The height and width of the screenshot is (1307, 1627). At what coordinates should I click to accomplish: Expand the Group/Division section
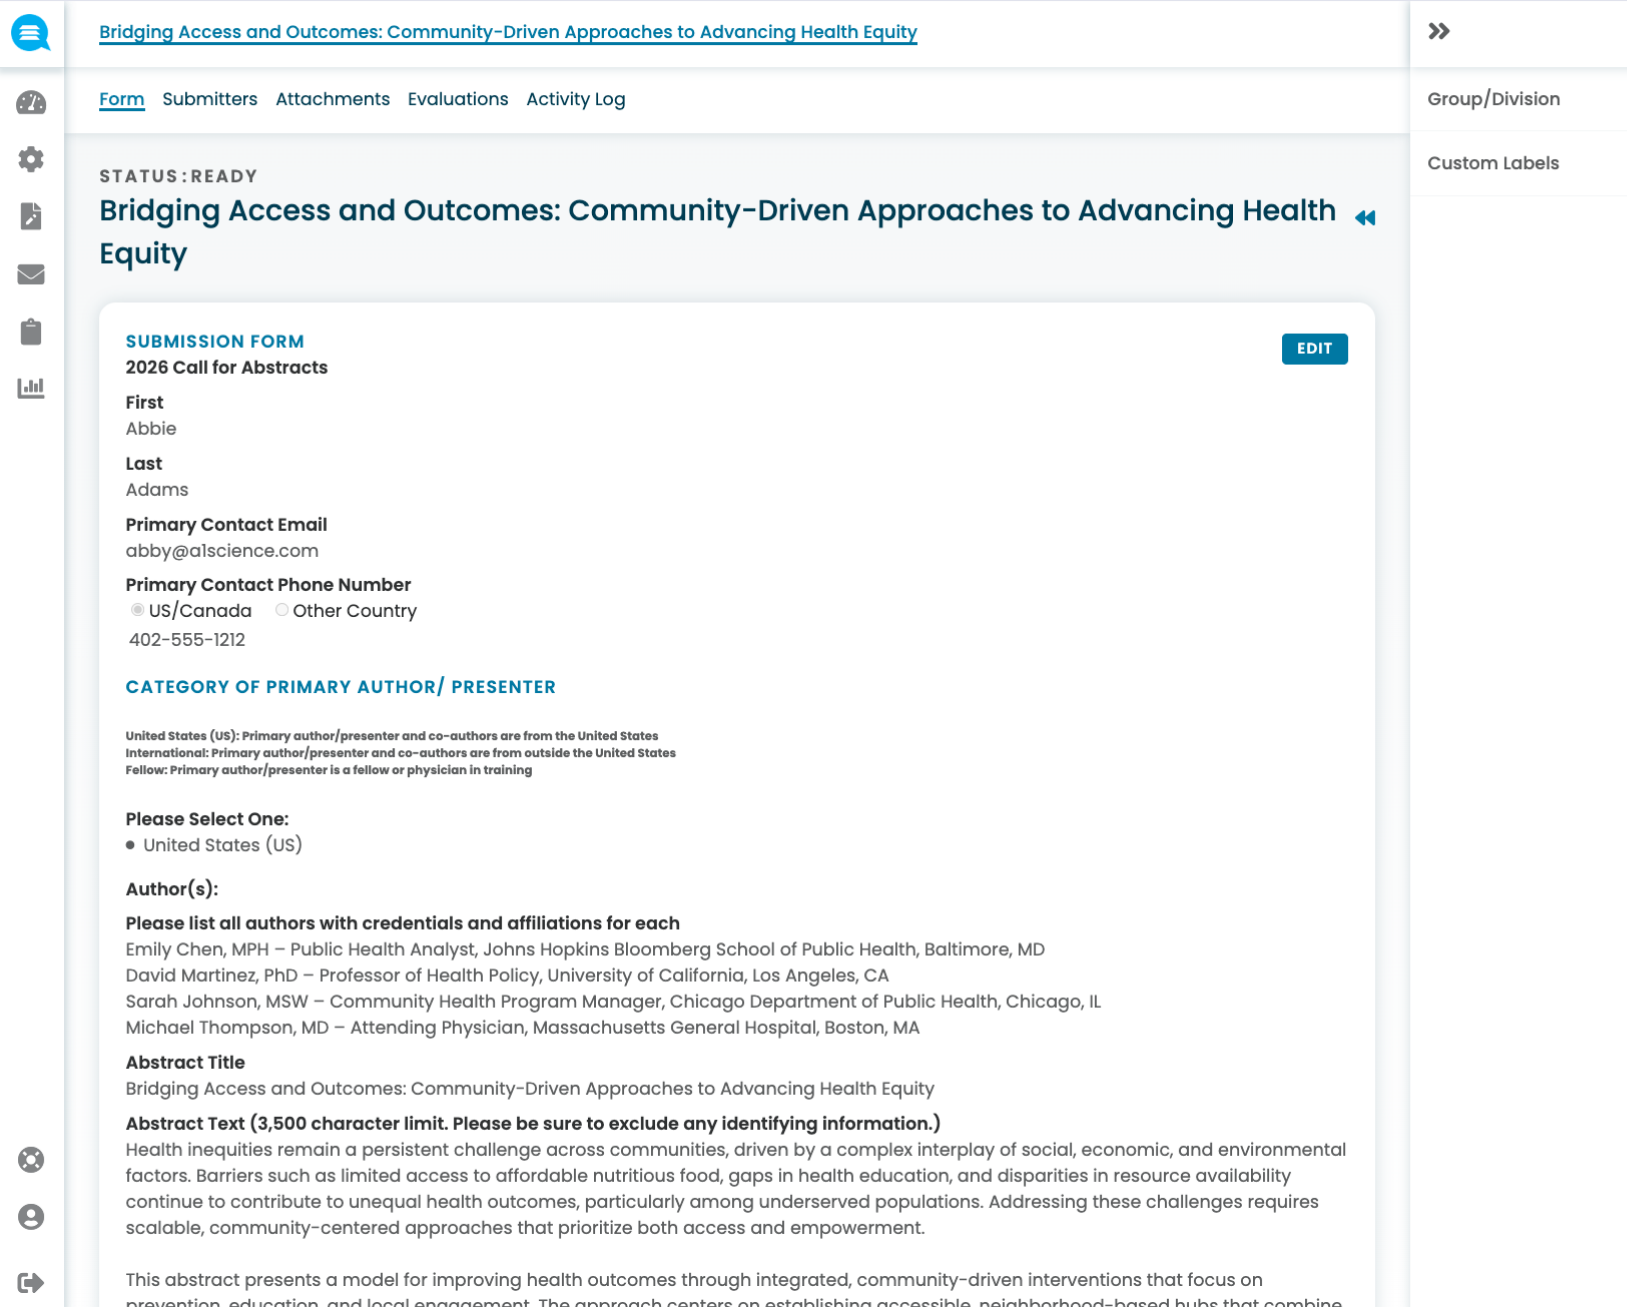click(x=1493, y=98)
